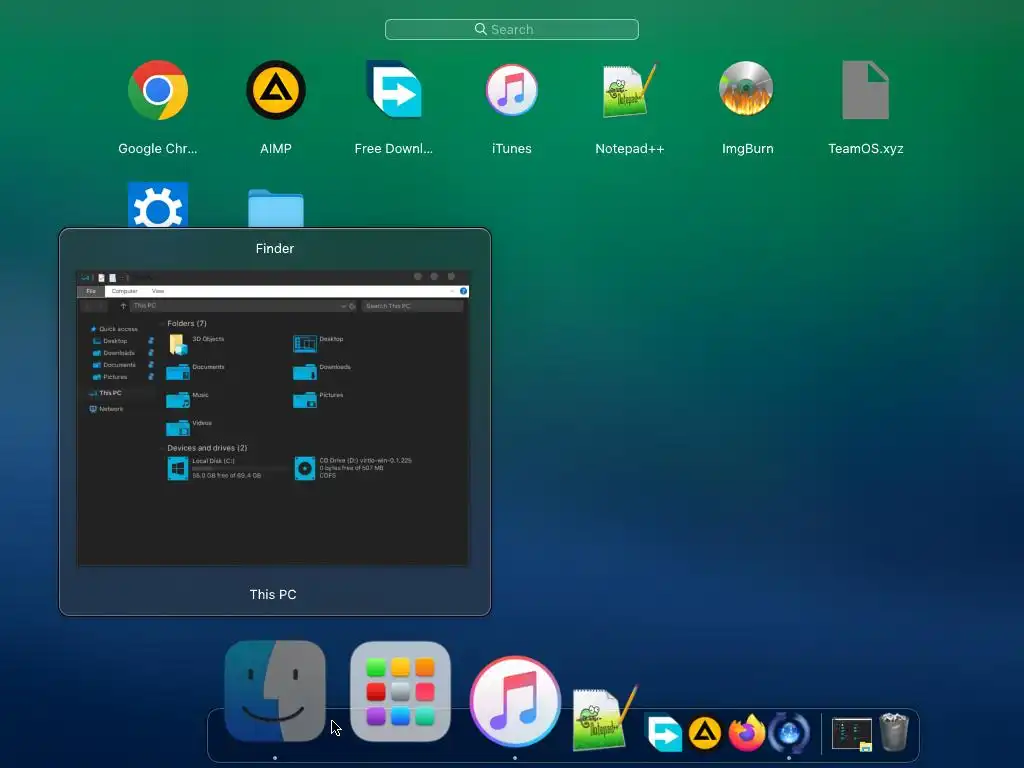Click the spinning globe icon in the dock

(x=789, y=733)
